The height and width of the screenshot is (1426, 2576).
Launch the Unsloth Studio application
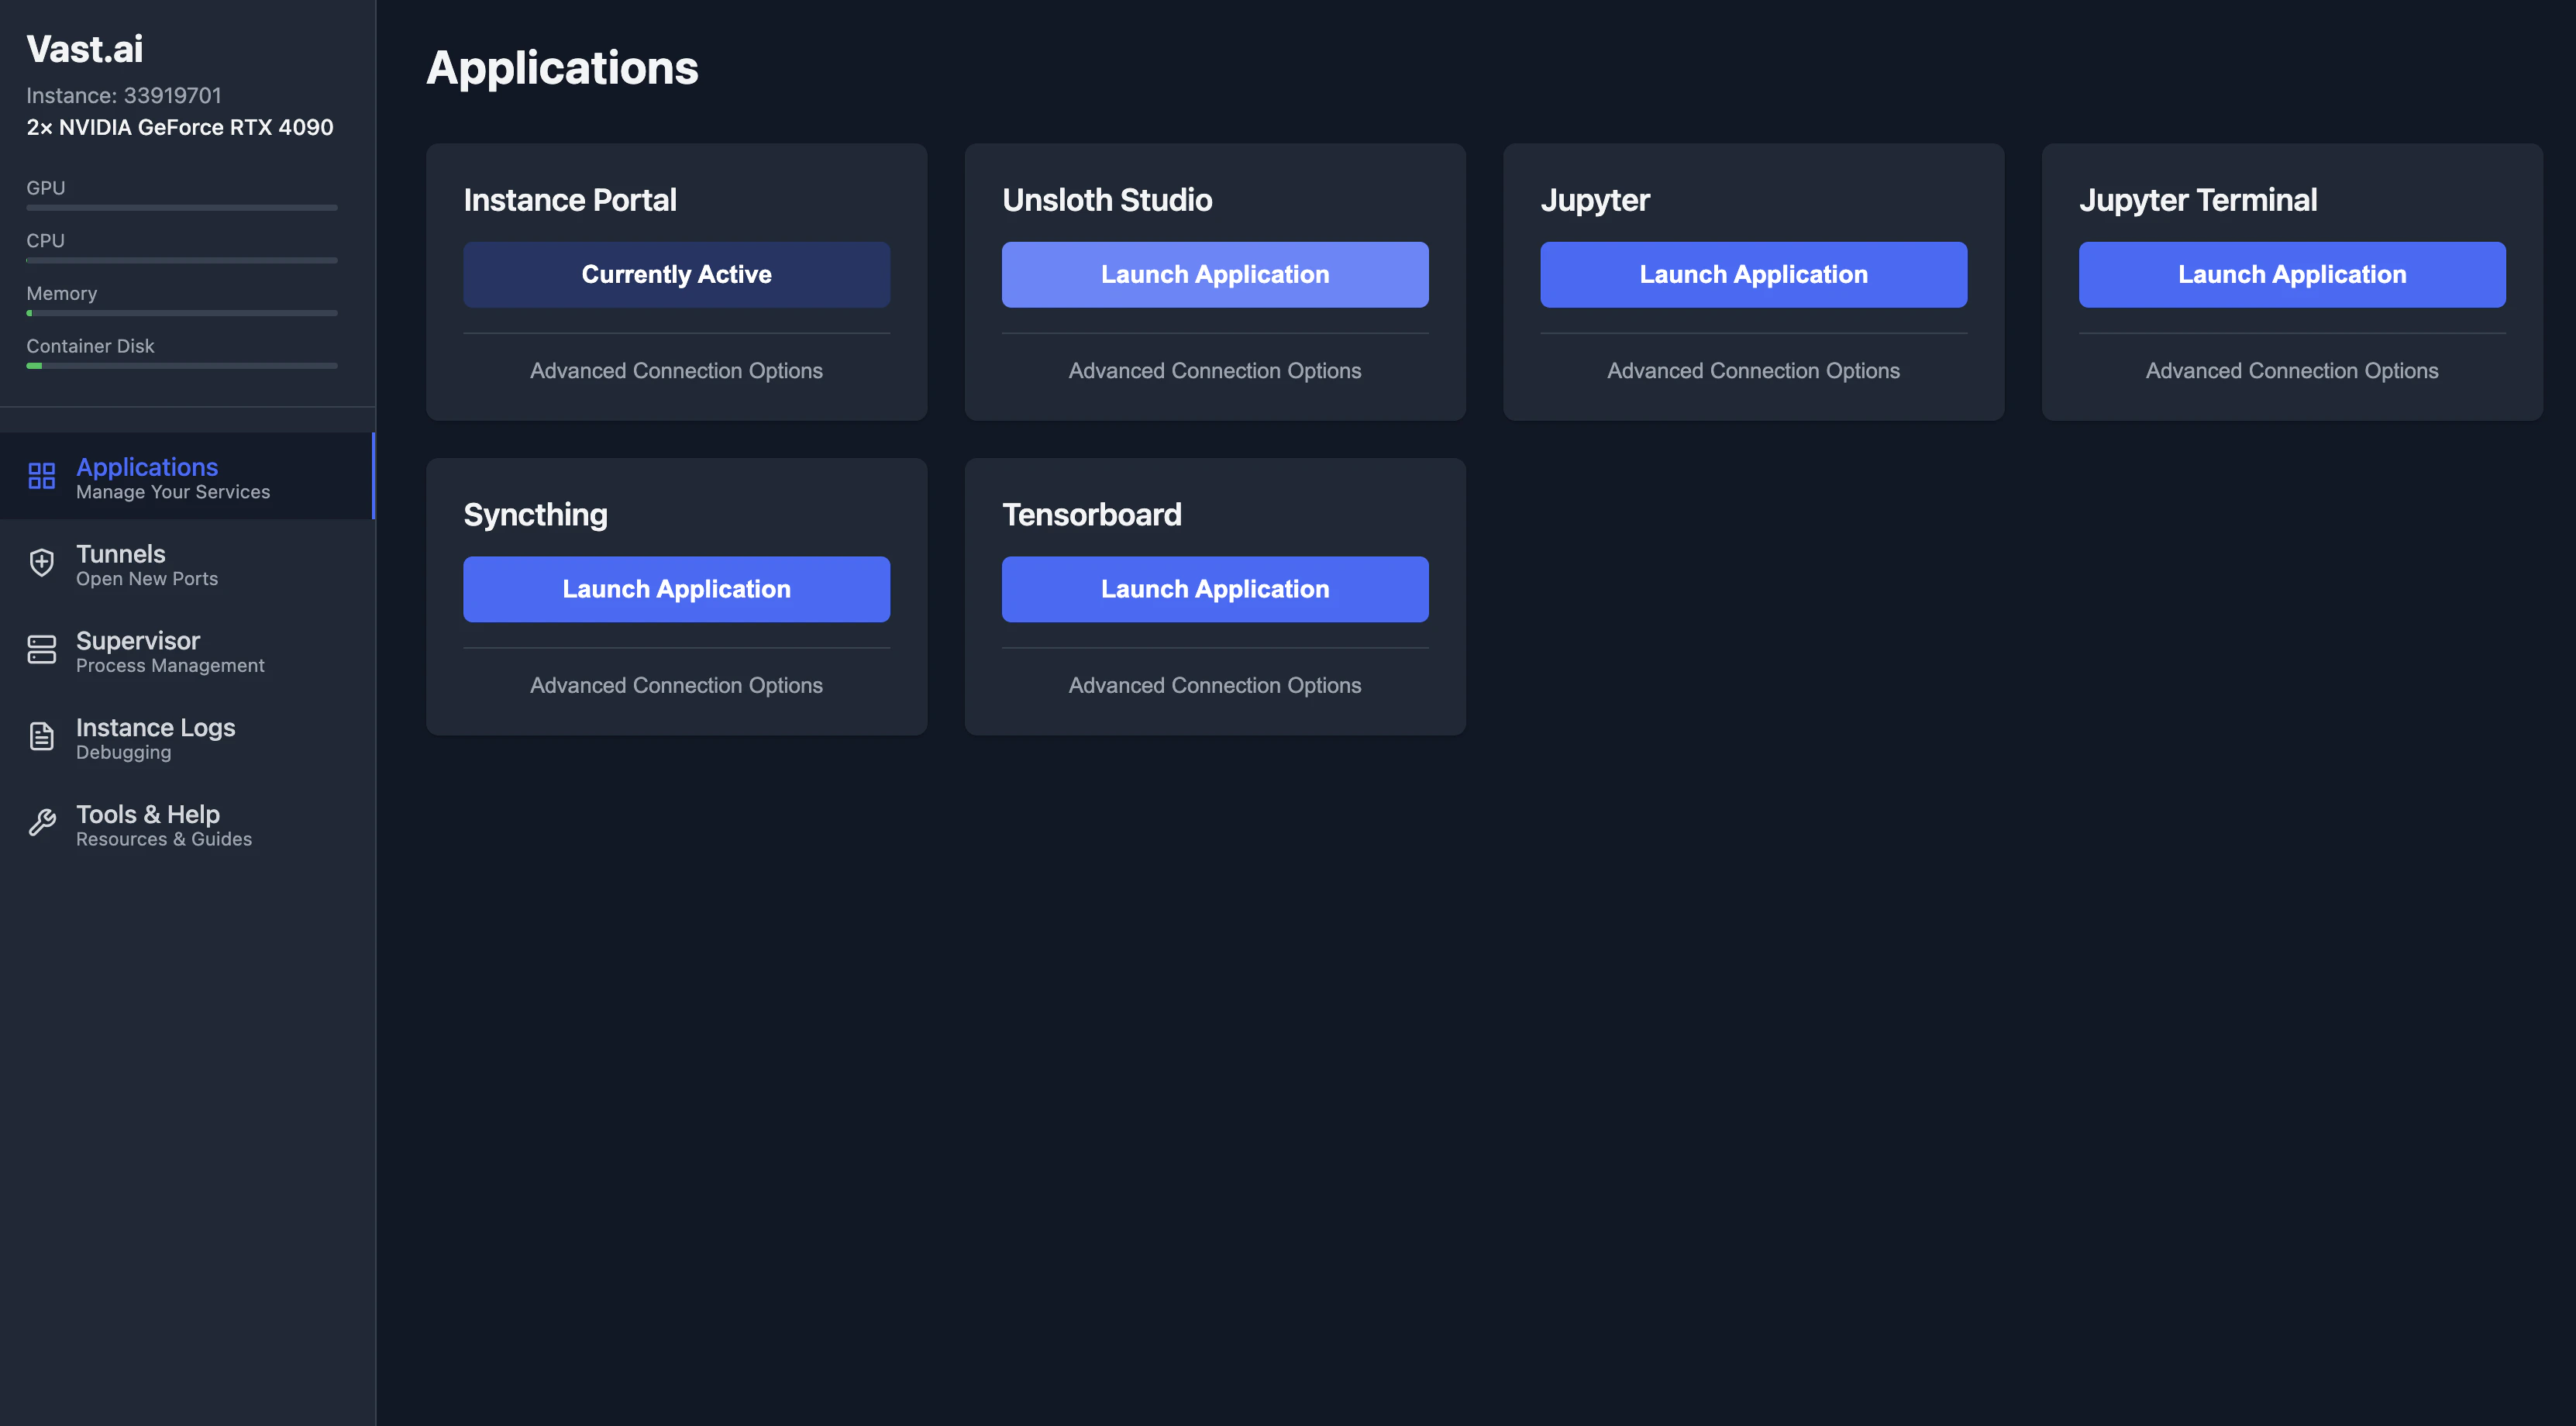tap(1214, 274)
